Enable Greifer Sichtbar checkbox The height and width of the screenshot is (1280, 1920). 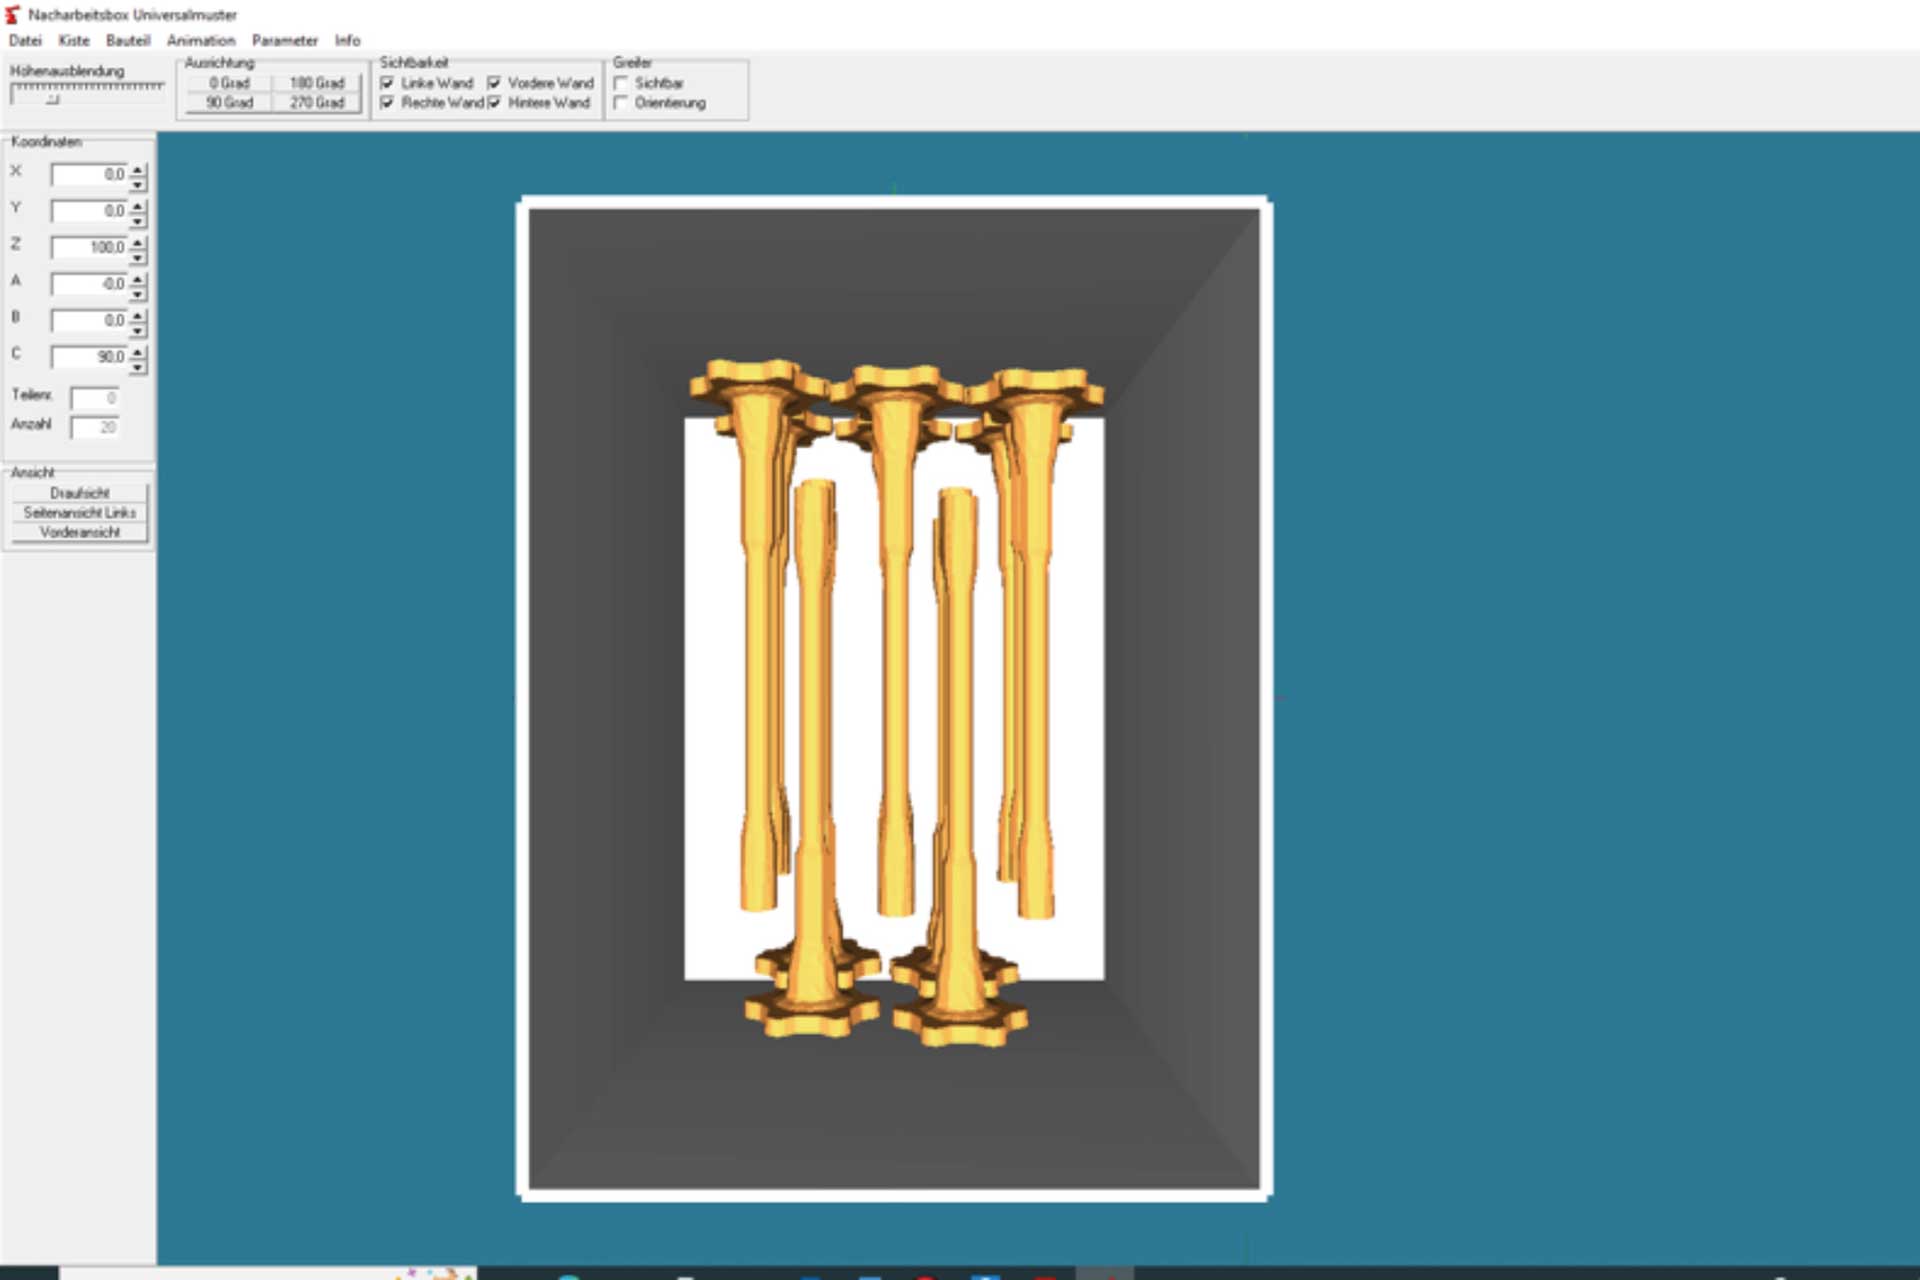tap(621, 83)
